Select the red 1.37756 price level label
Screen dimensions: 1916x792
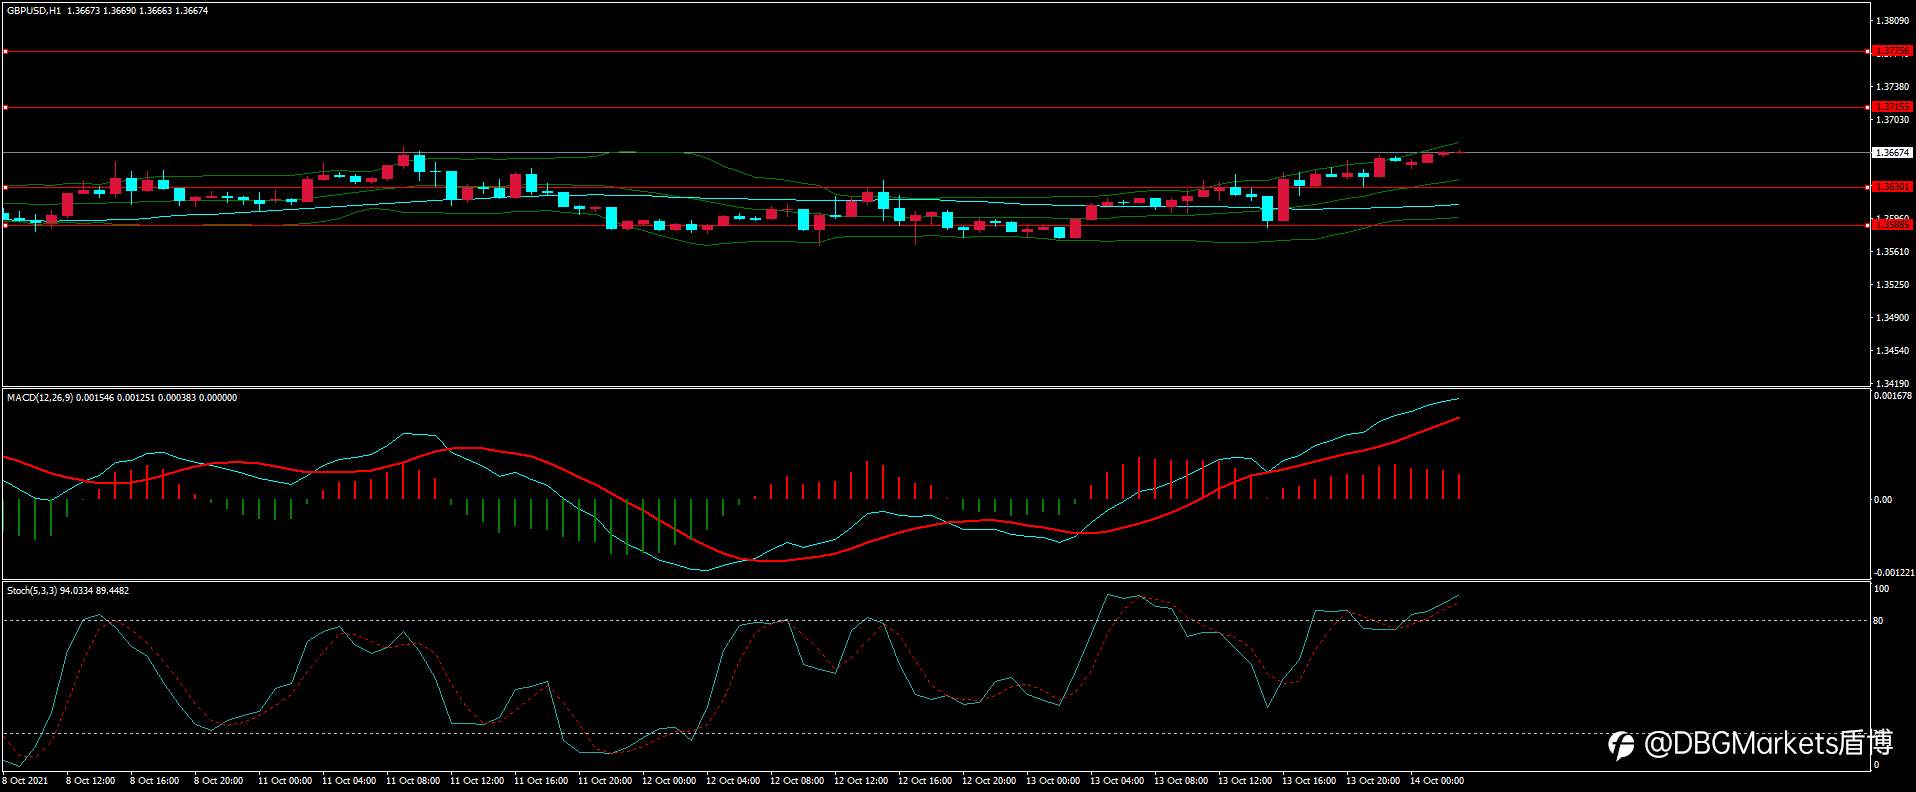(x=1892, y=51)
